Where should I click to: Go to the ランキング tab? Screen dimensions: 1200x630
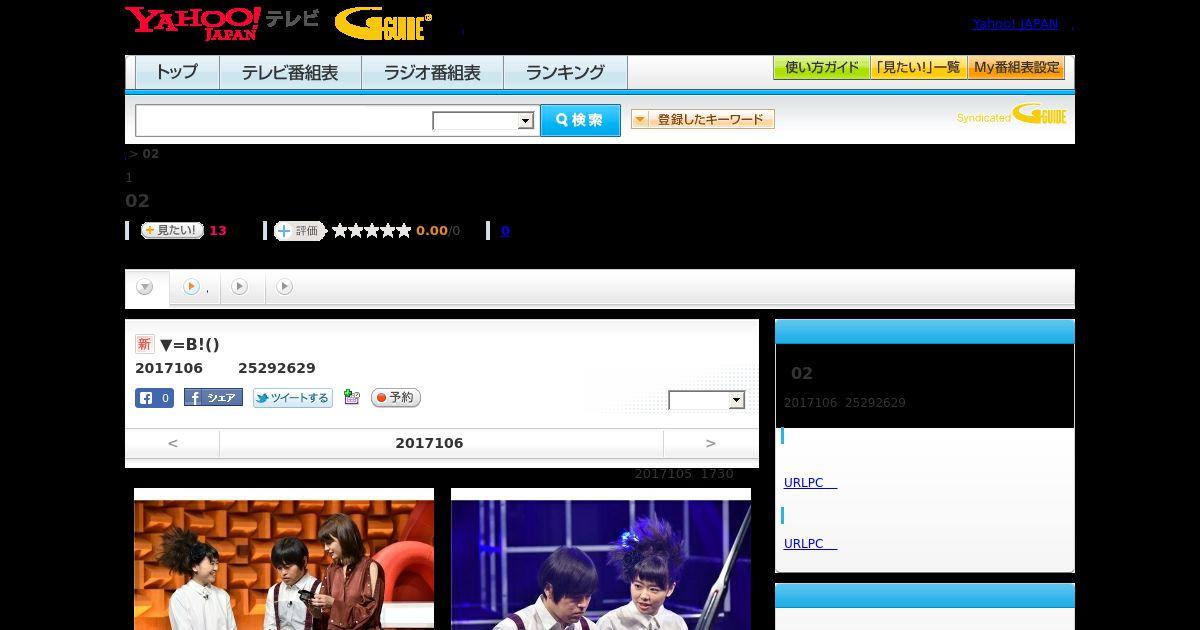565,72
